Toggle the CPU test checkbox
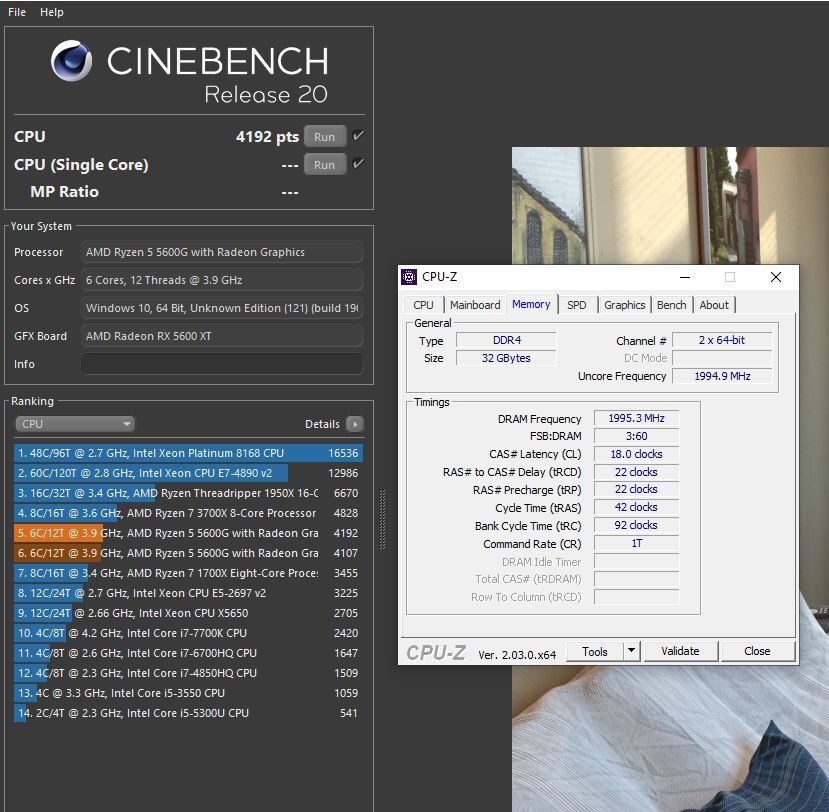 click(358, 136)
